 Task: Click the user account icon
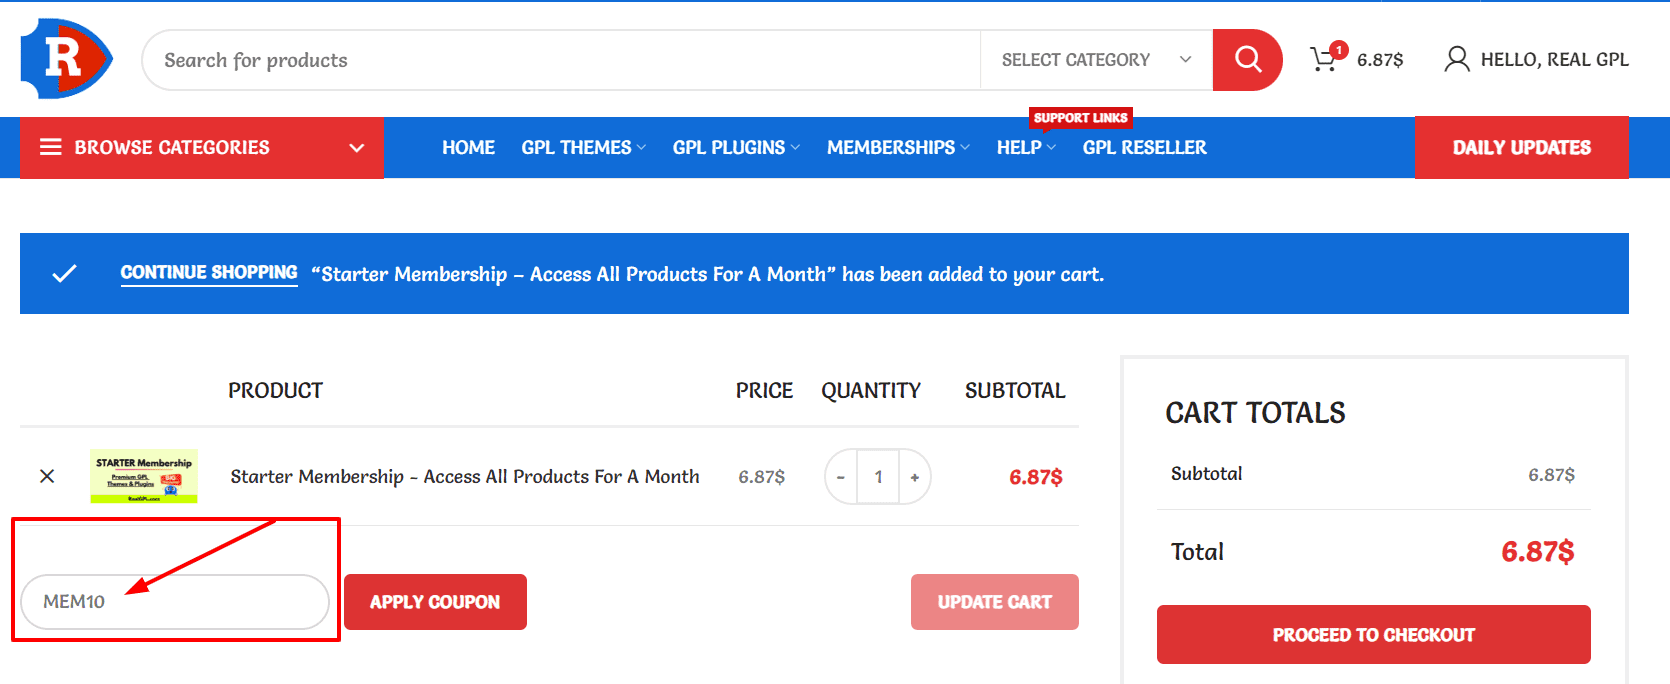point(1457,59)
